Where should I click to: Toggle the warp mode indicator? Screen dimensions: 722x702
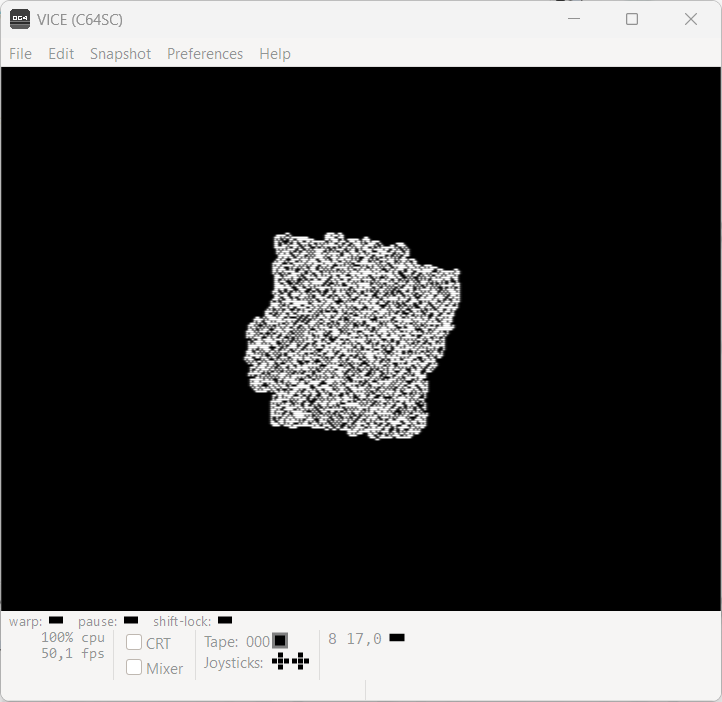pos(56,620)
